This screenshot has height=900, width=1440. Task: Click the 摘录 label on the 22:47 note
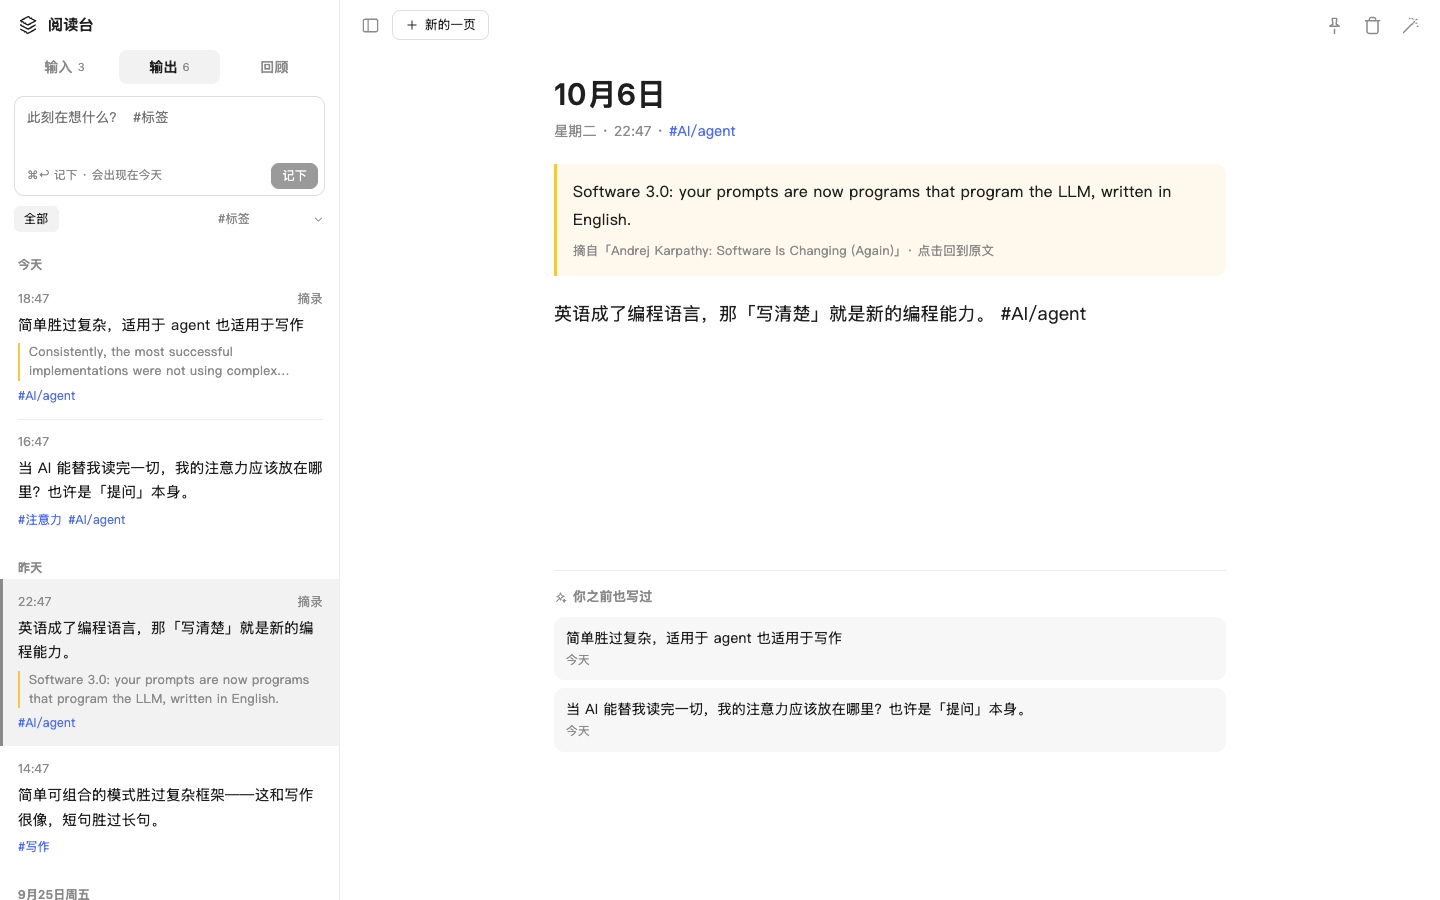(310, 602)
